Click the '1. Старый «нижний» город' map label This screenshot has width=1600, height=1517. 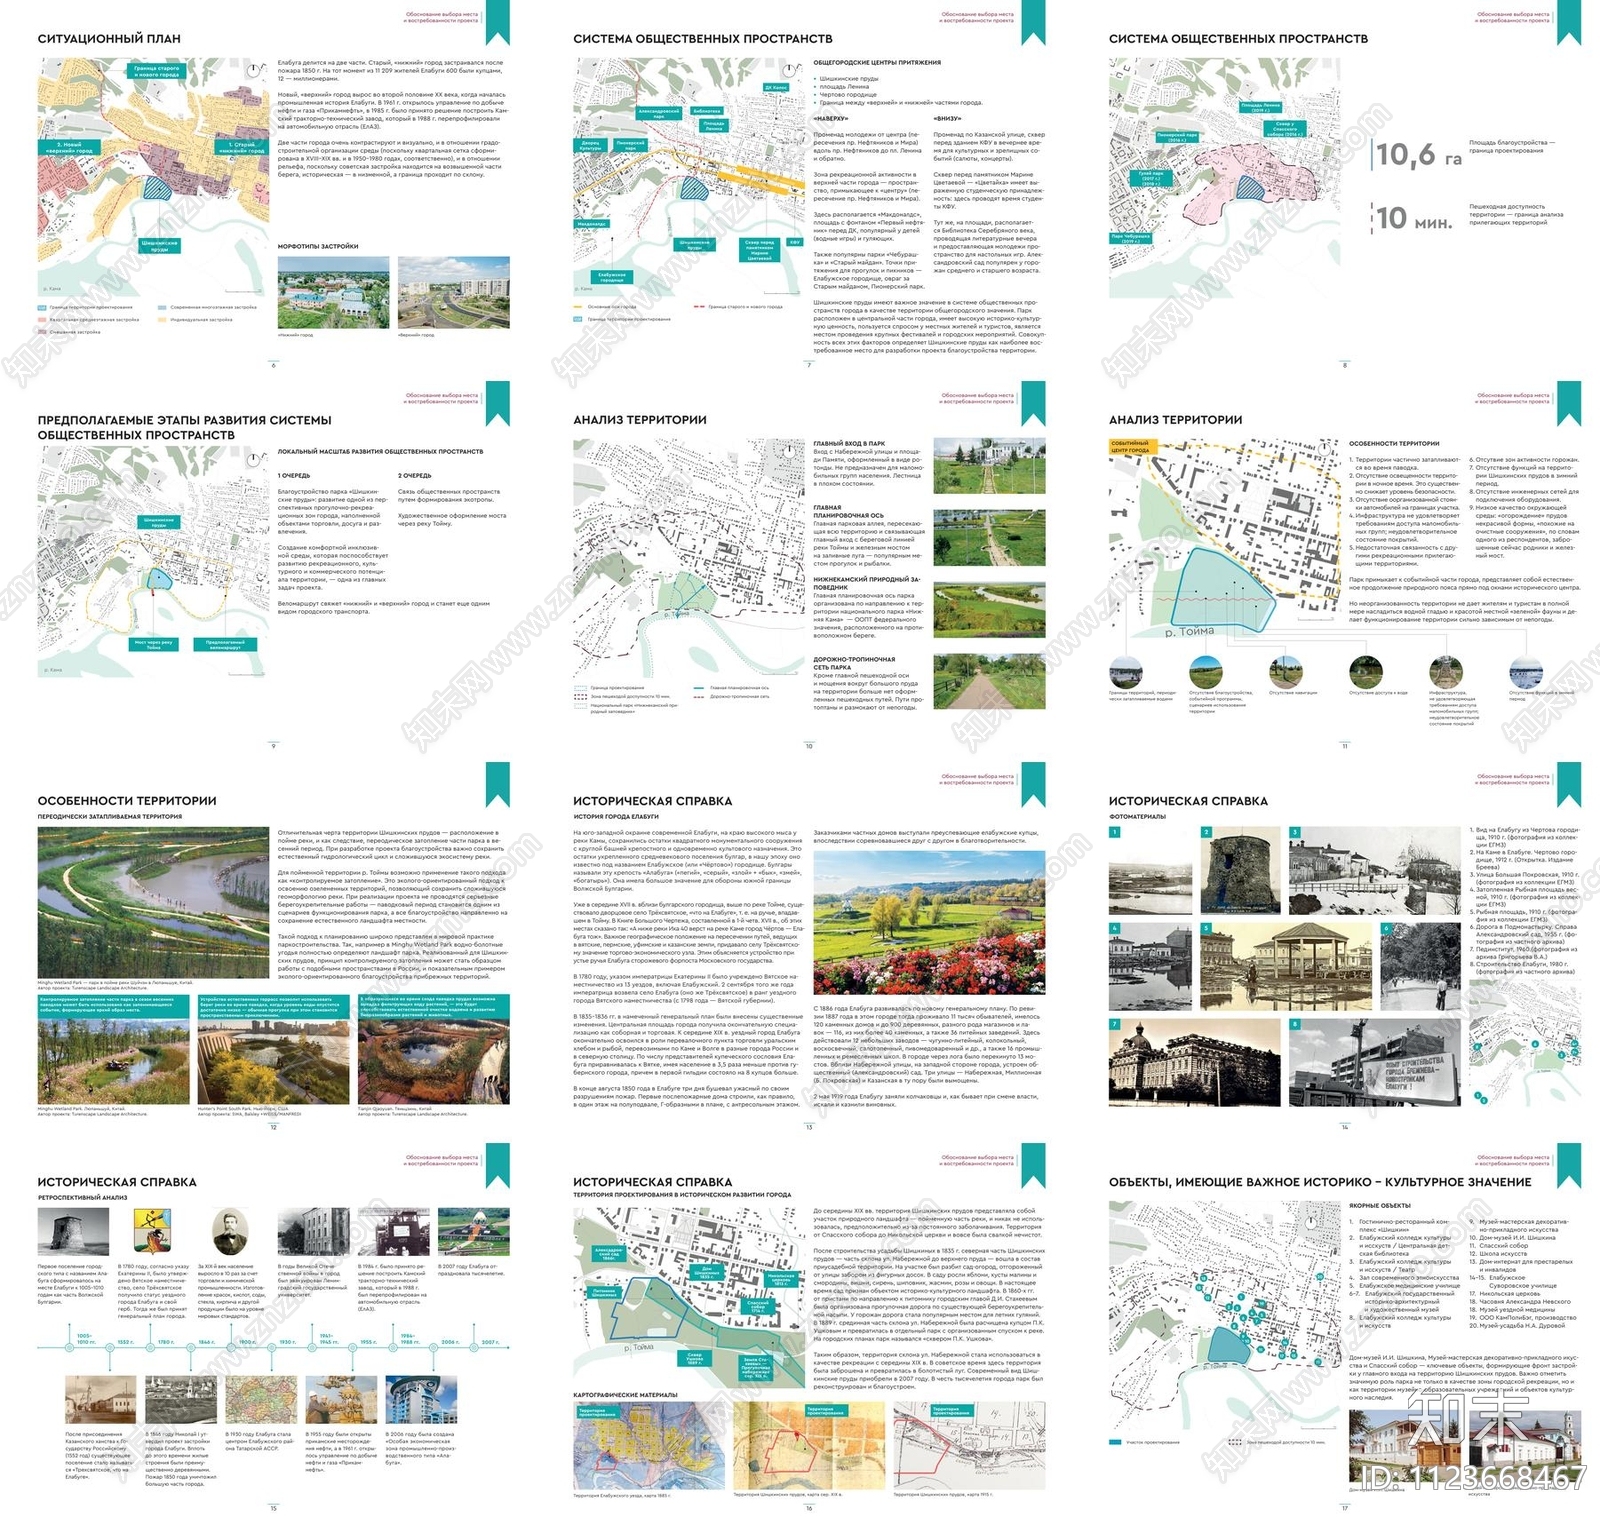240,146
